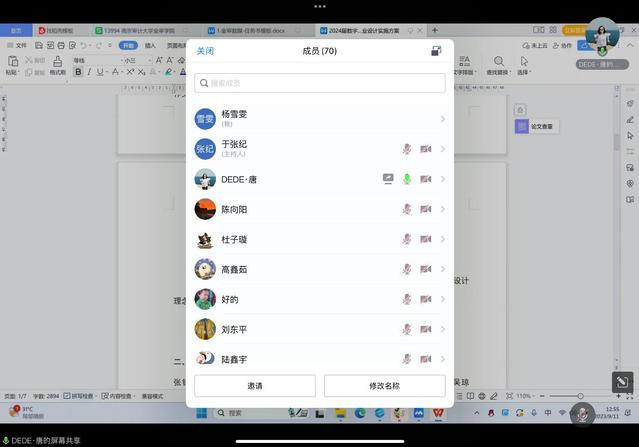The width and height of the screenshot is (639, 447).
Task: Click DEDE·唐's green microphone icon
Action: 407,179
